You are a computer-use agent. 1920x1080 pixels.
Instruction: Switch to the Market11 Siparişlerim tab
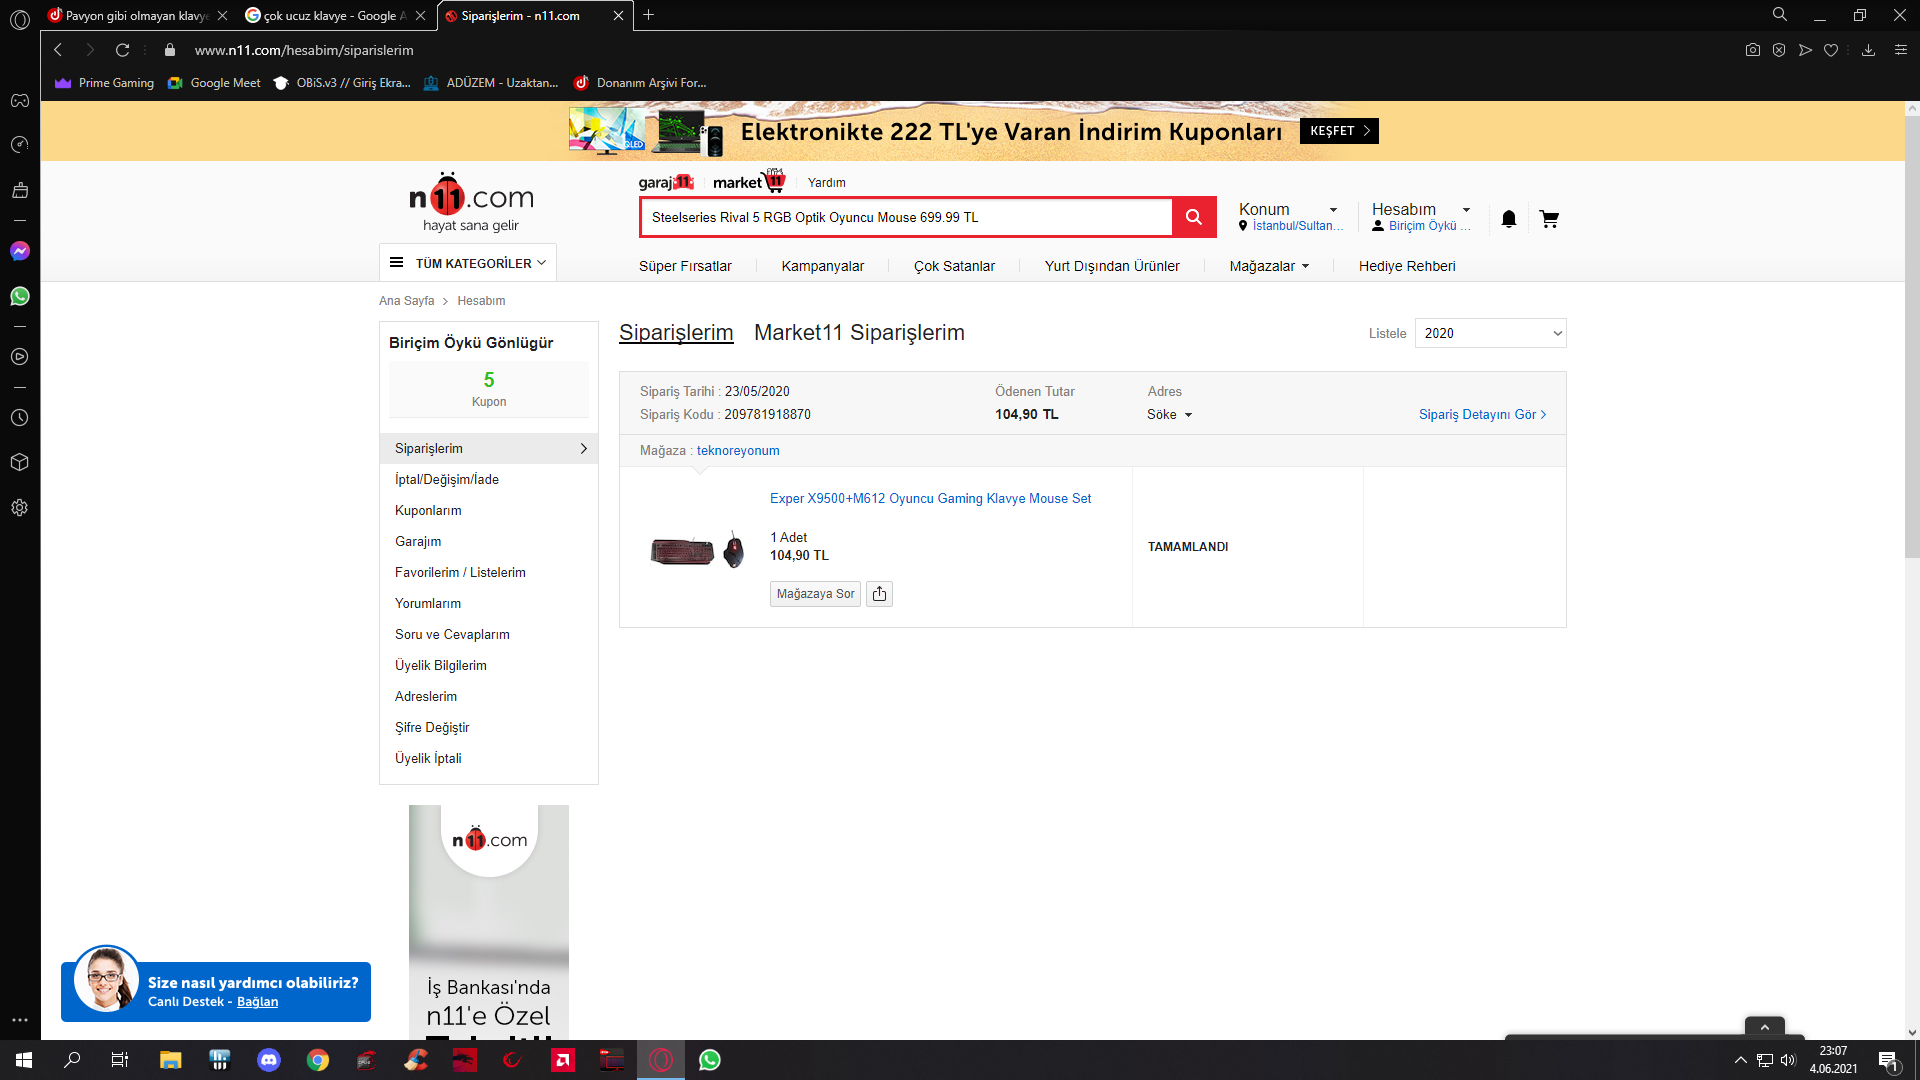pyautogui.click(x=859, y=333)
